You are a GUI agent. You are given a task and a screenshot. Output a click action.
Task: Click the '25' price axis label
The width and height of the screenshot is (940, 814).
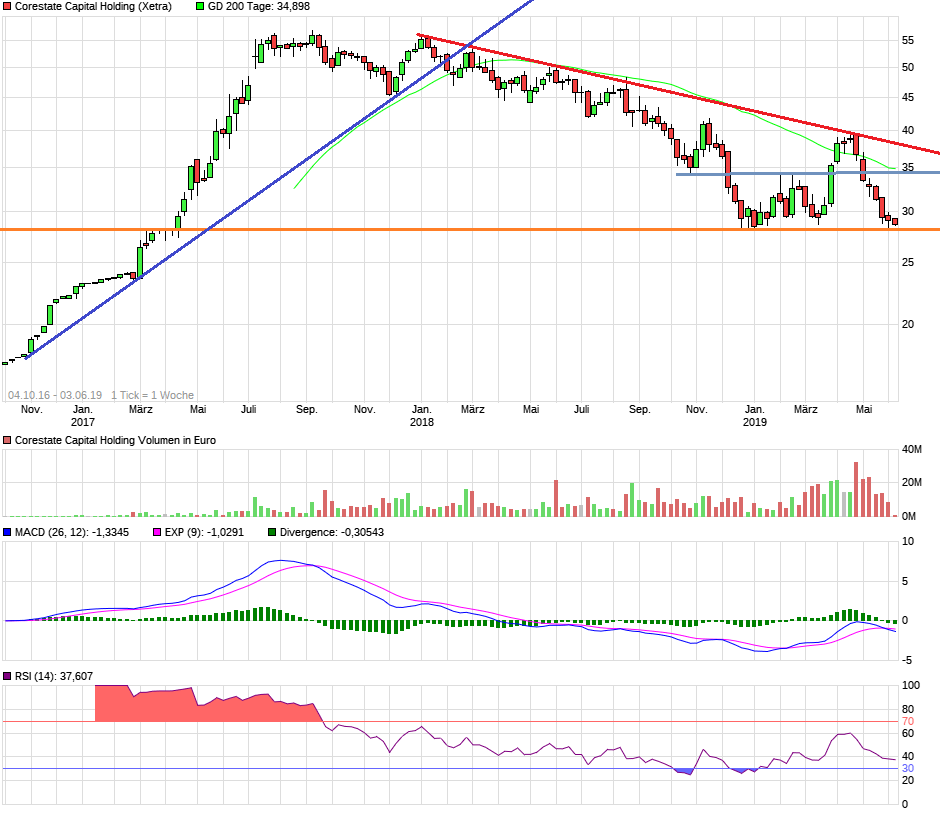pos(908,262)
